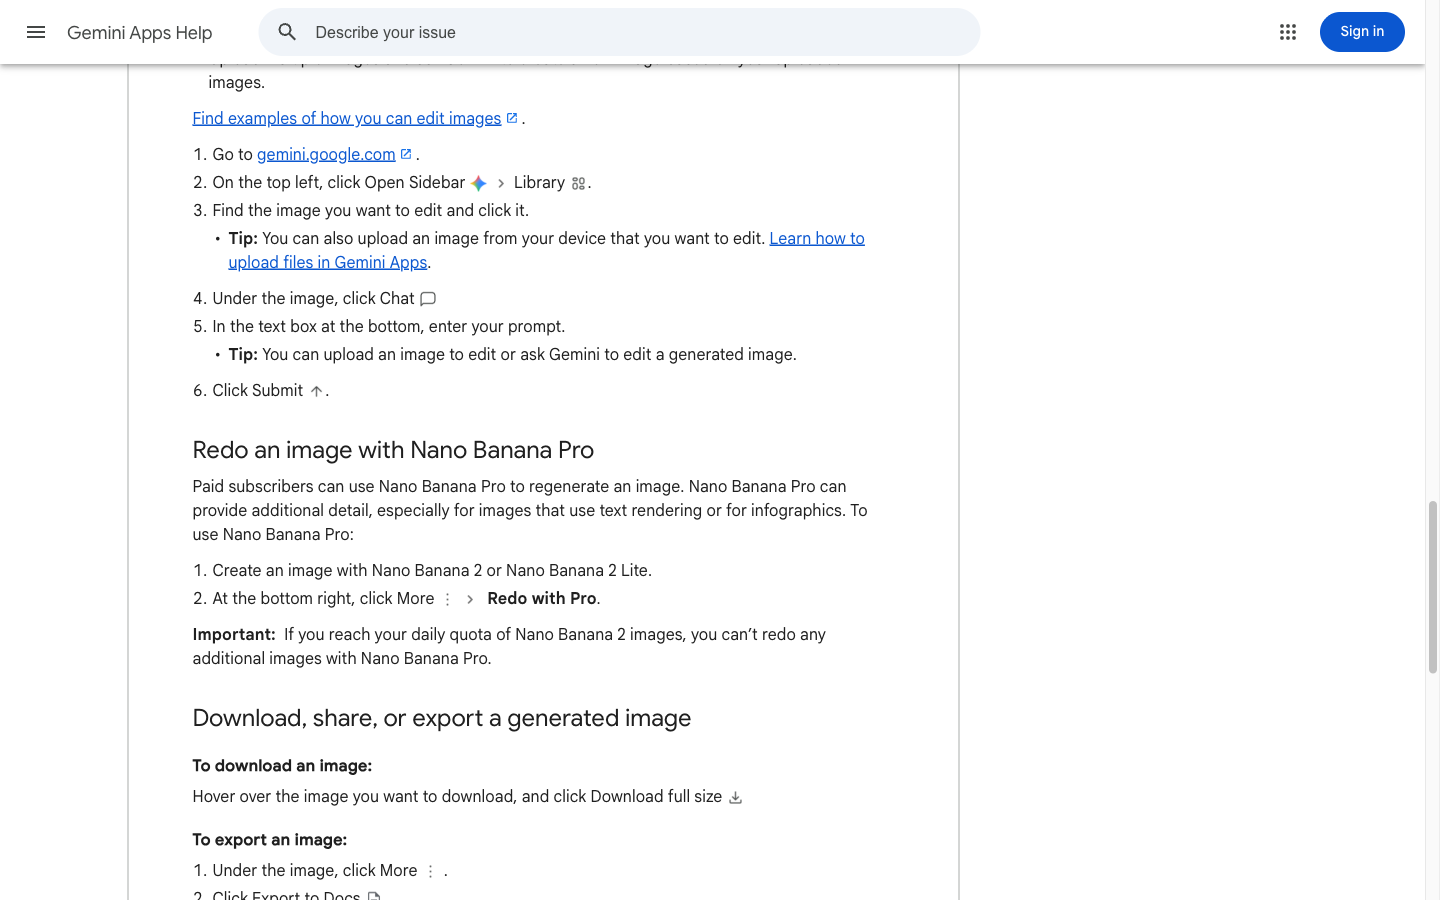
Task: Click the Submit arrow icon in step 6
Action: (x=316, y=392)
